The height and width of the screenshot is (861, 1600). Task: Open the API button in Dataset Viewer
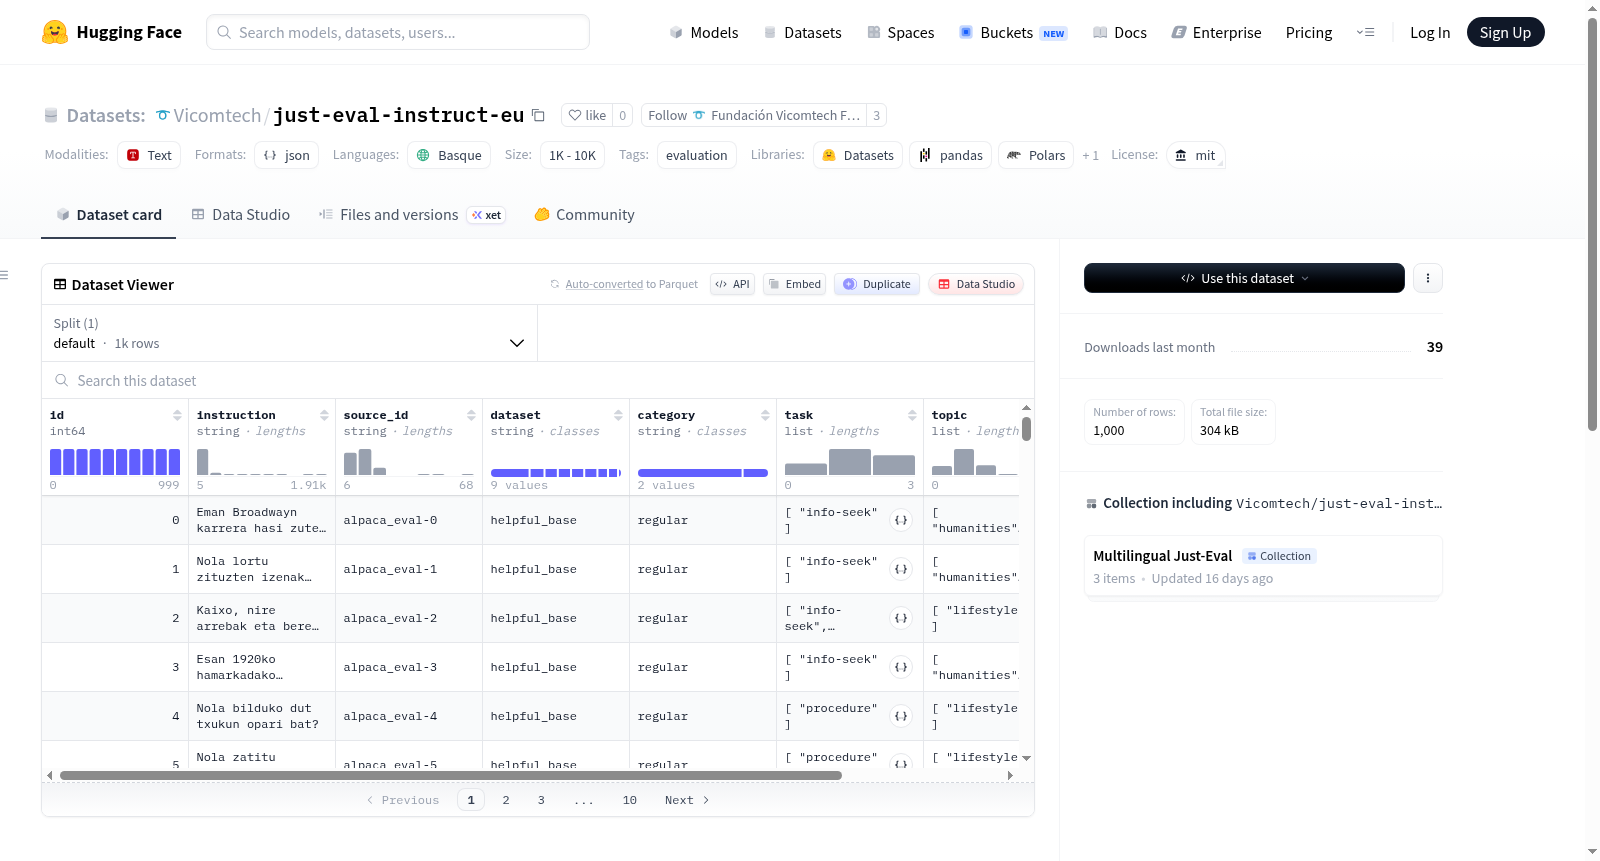pyautogui.click(x=733, y=284)
